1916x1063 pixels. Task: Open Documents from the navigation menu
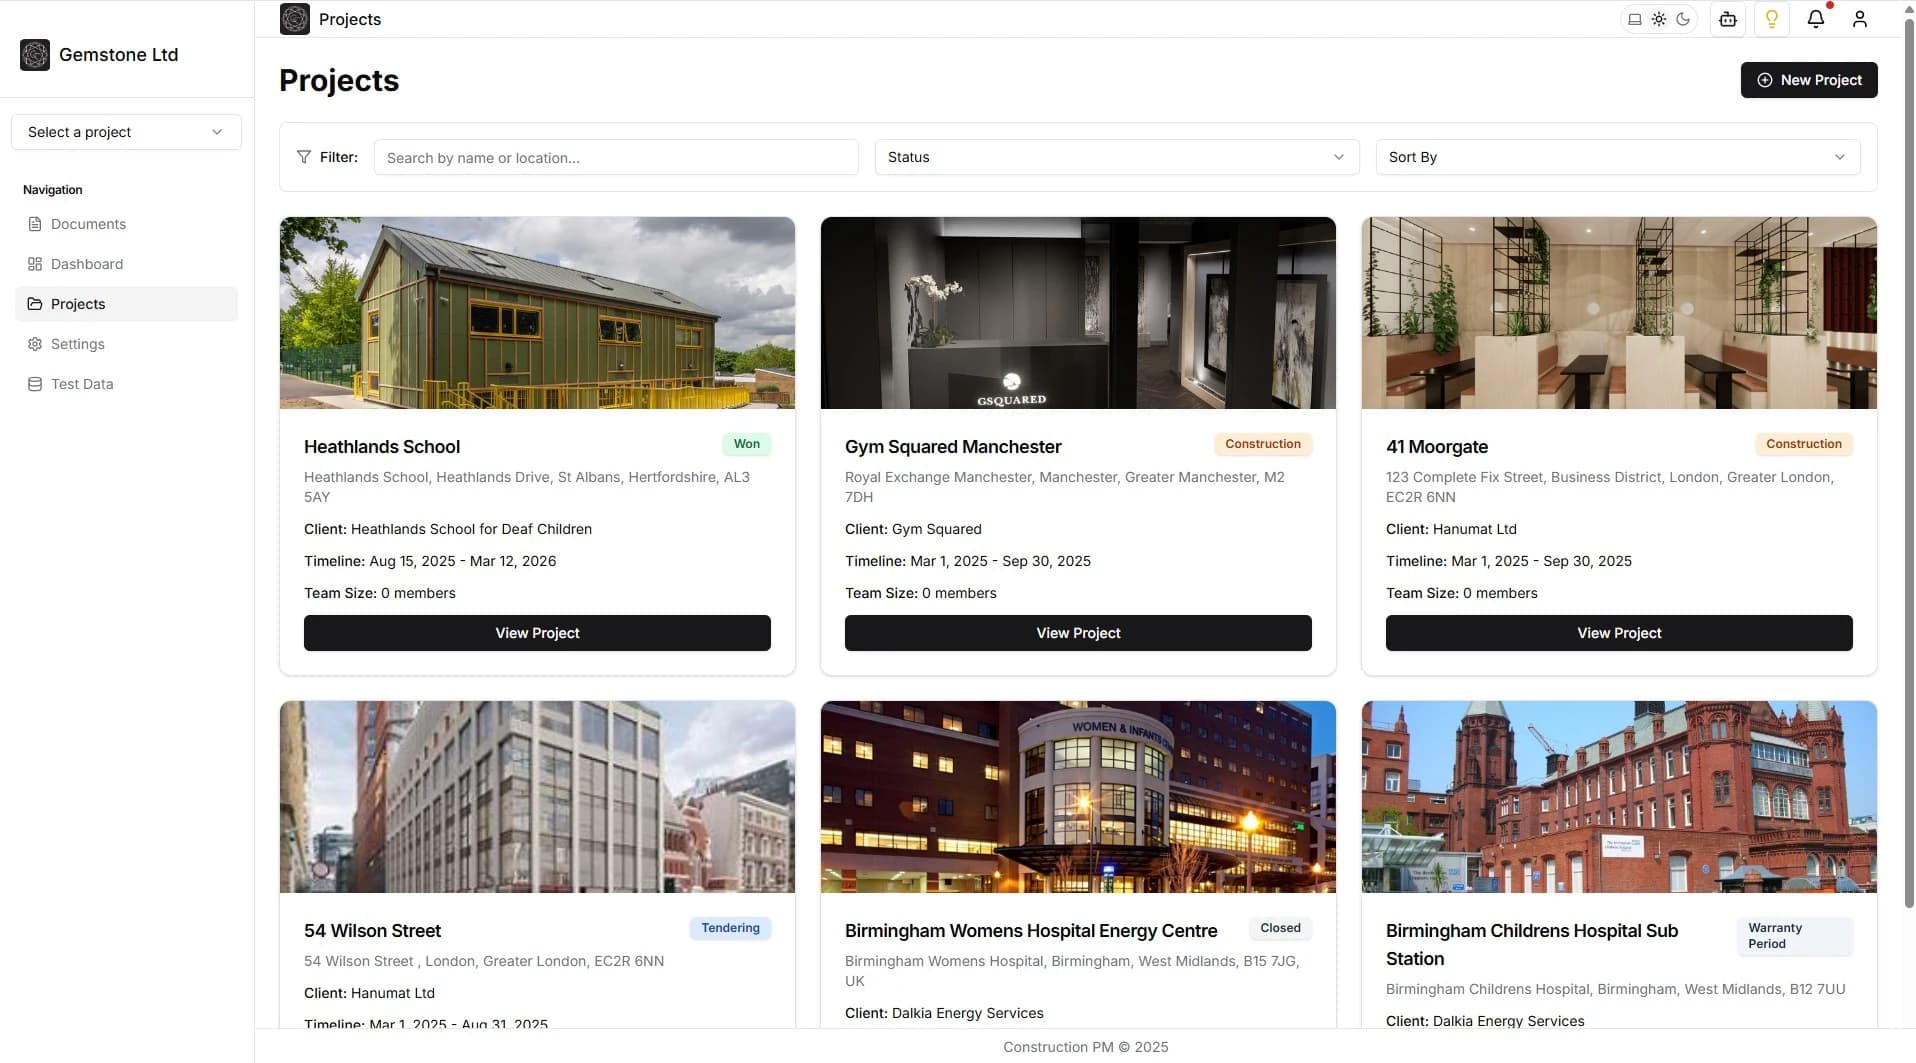pos(88,223)
